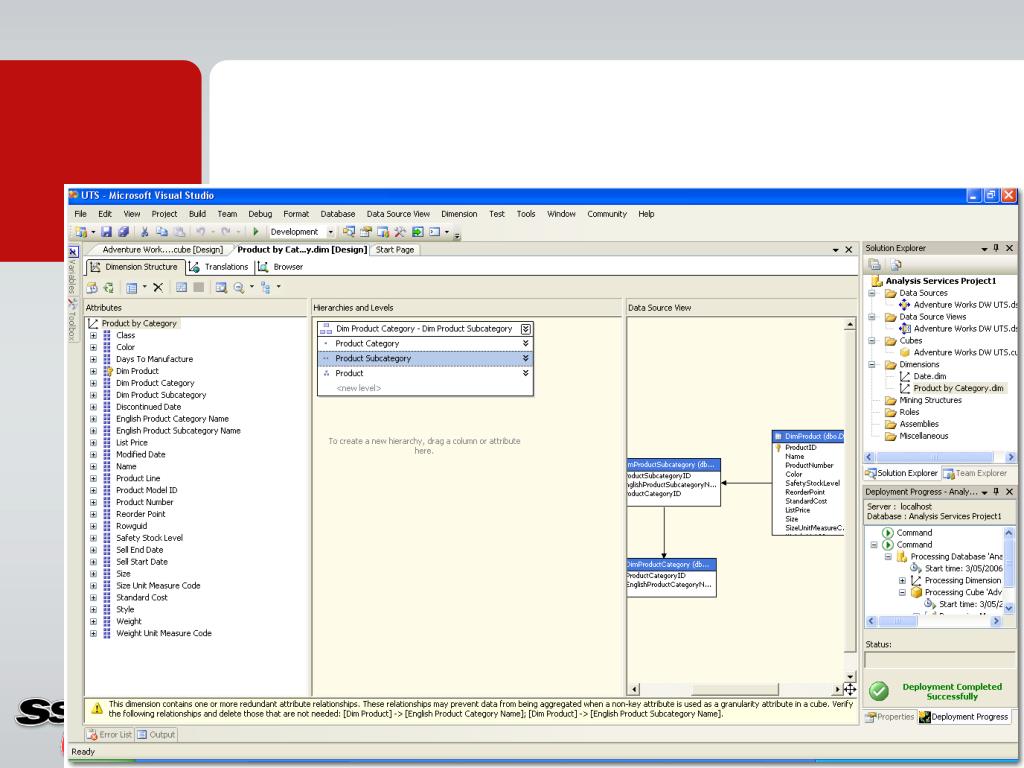
Task: Click the view attributes list icon in dimension toolbar
Action: pos(132,287)
